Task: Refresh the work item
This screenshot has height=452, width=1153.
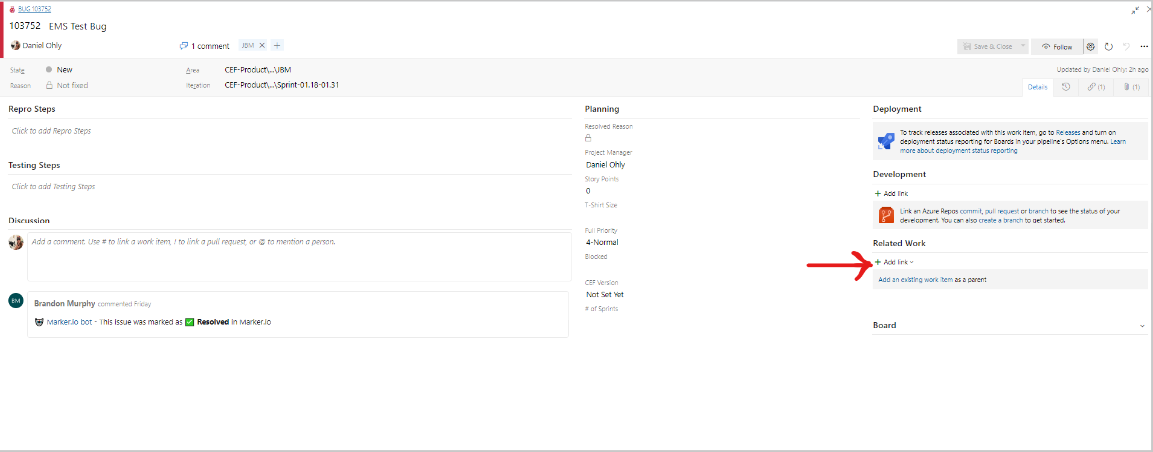Action: coord(1109,46)
